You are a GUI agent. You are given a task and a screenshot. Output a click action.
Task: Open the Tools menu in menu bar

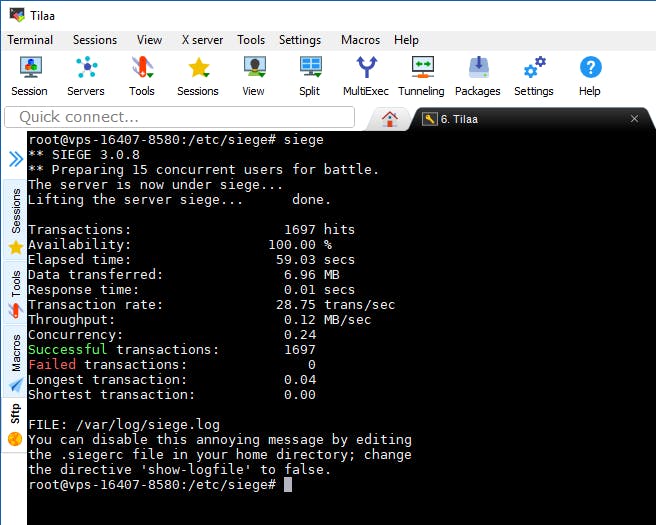coord(251,40)
